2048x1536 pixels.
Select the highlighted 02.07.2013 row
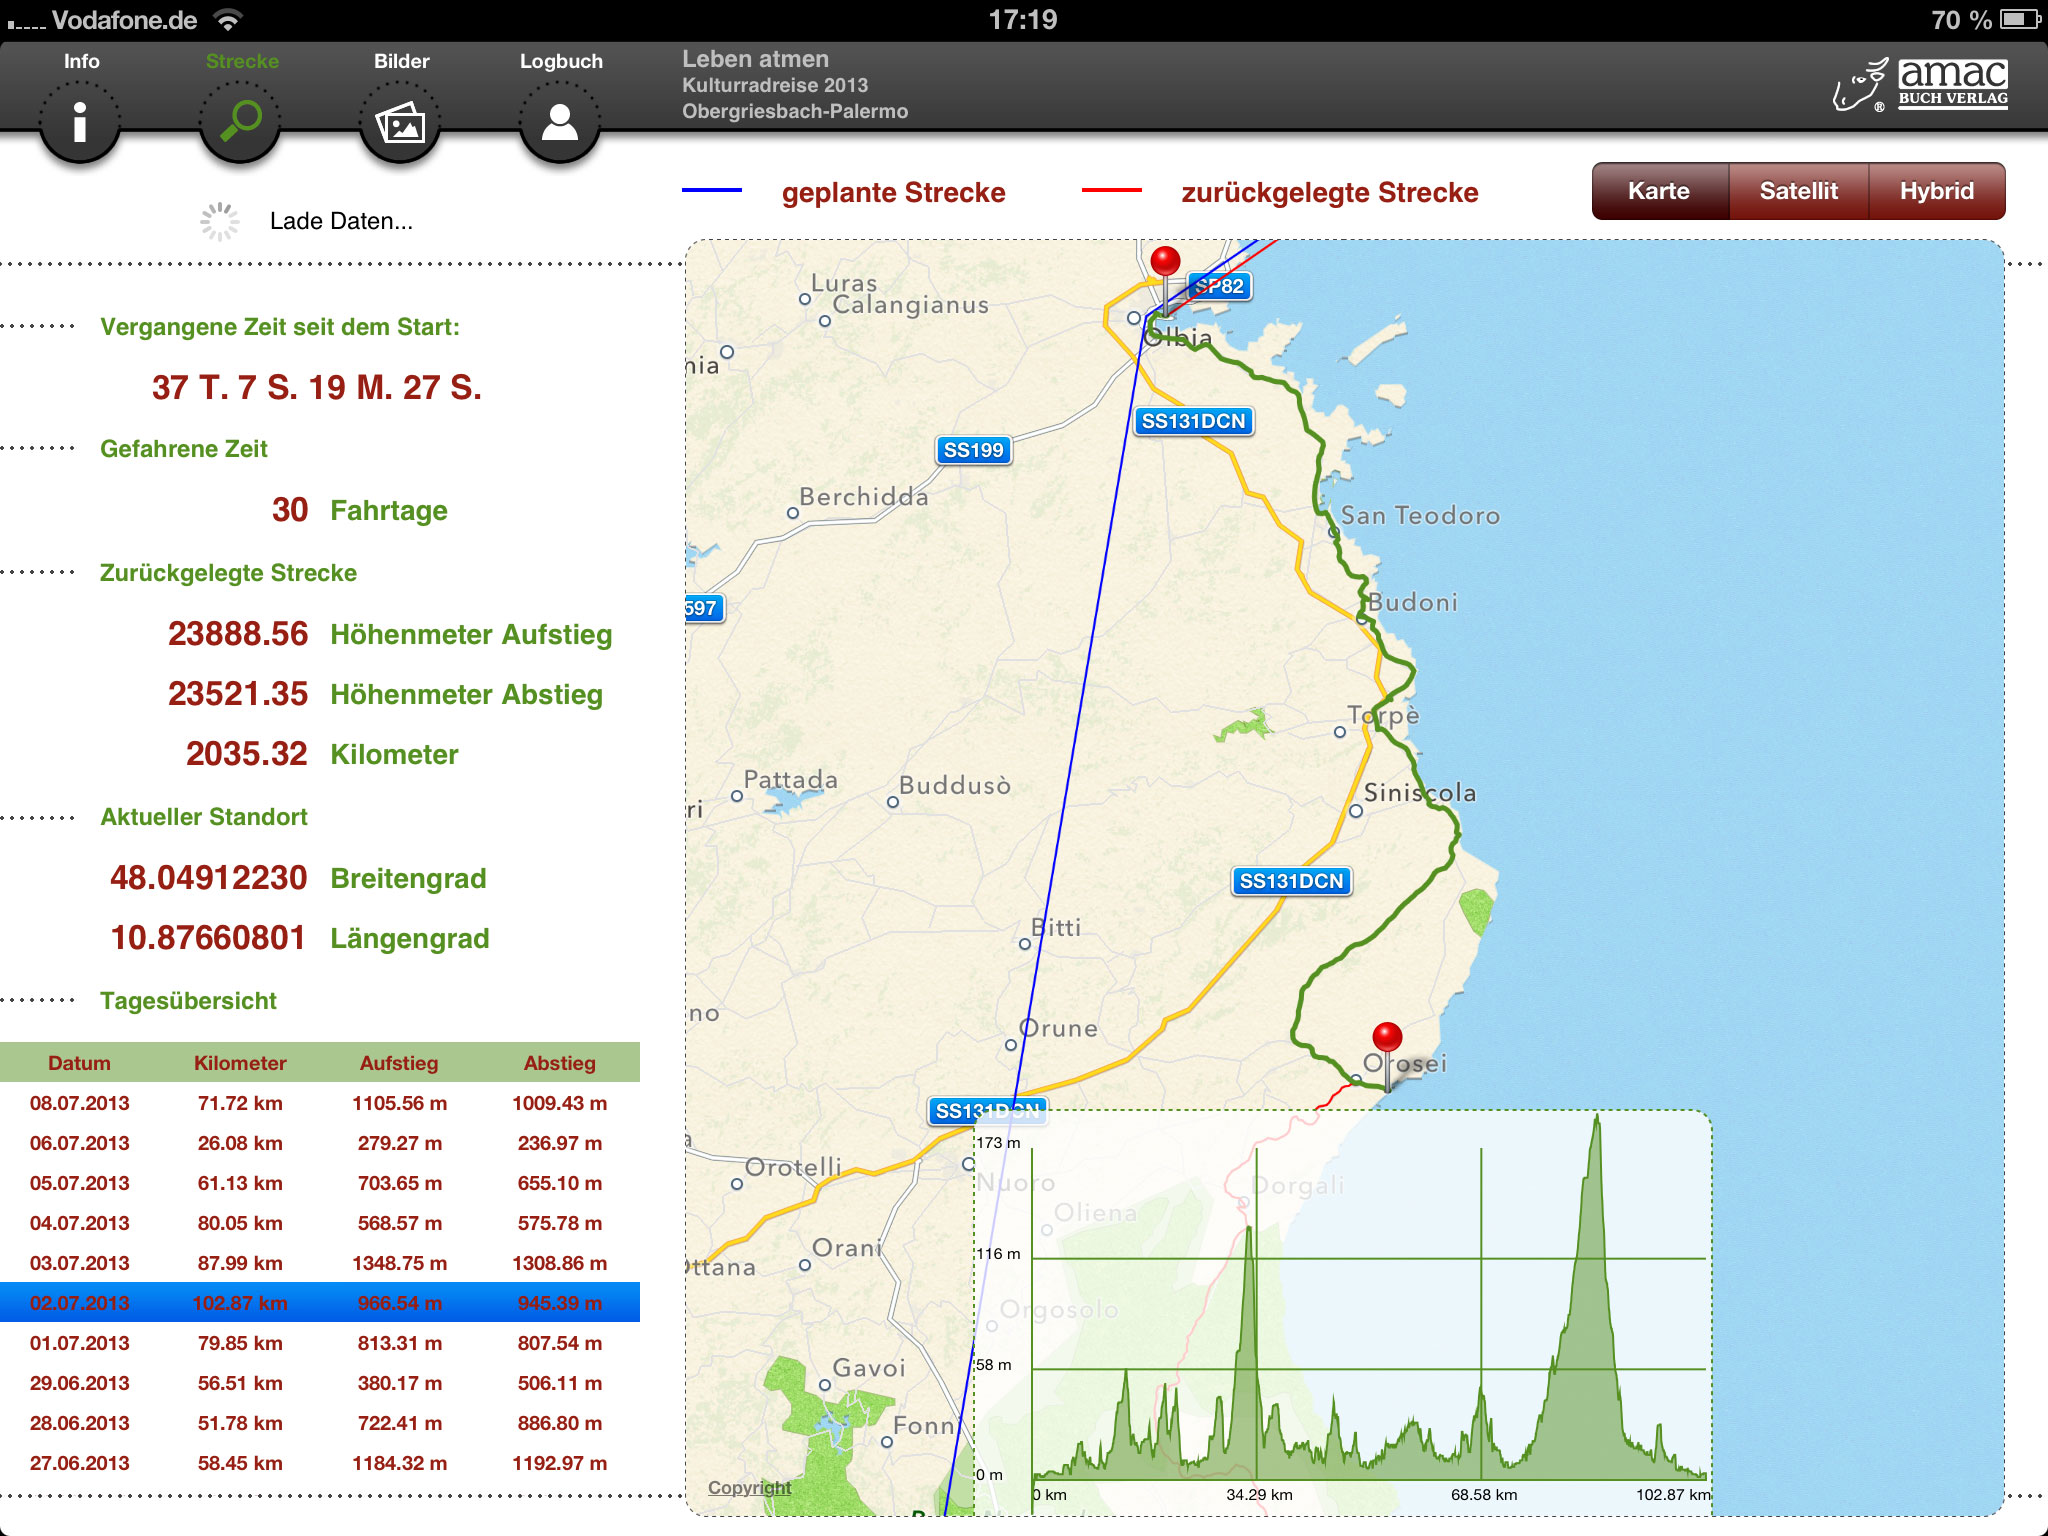click(320, 1303)
